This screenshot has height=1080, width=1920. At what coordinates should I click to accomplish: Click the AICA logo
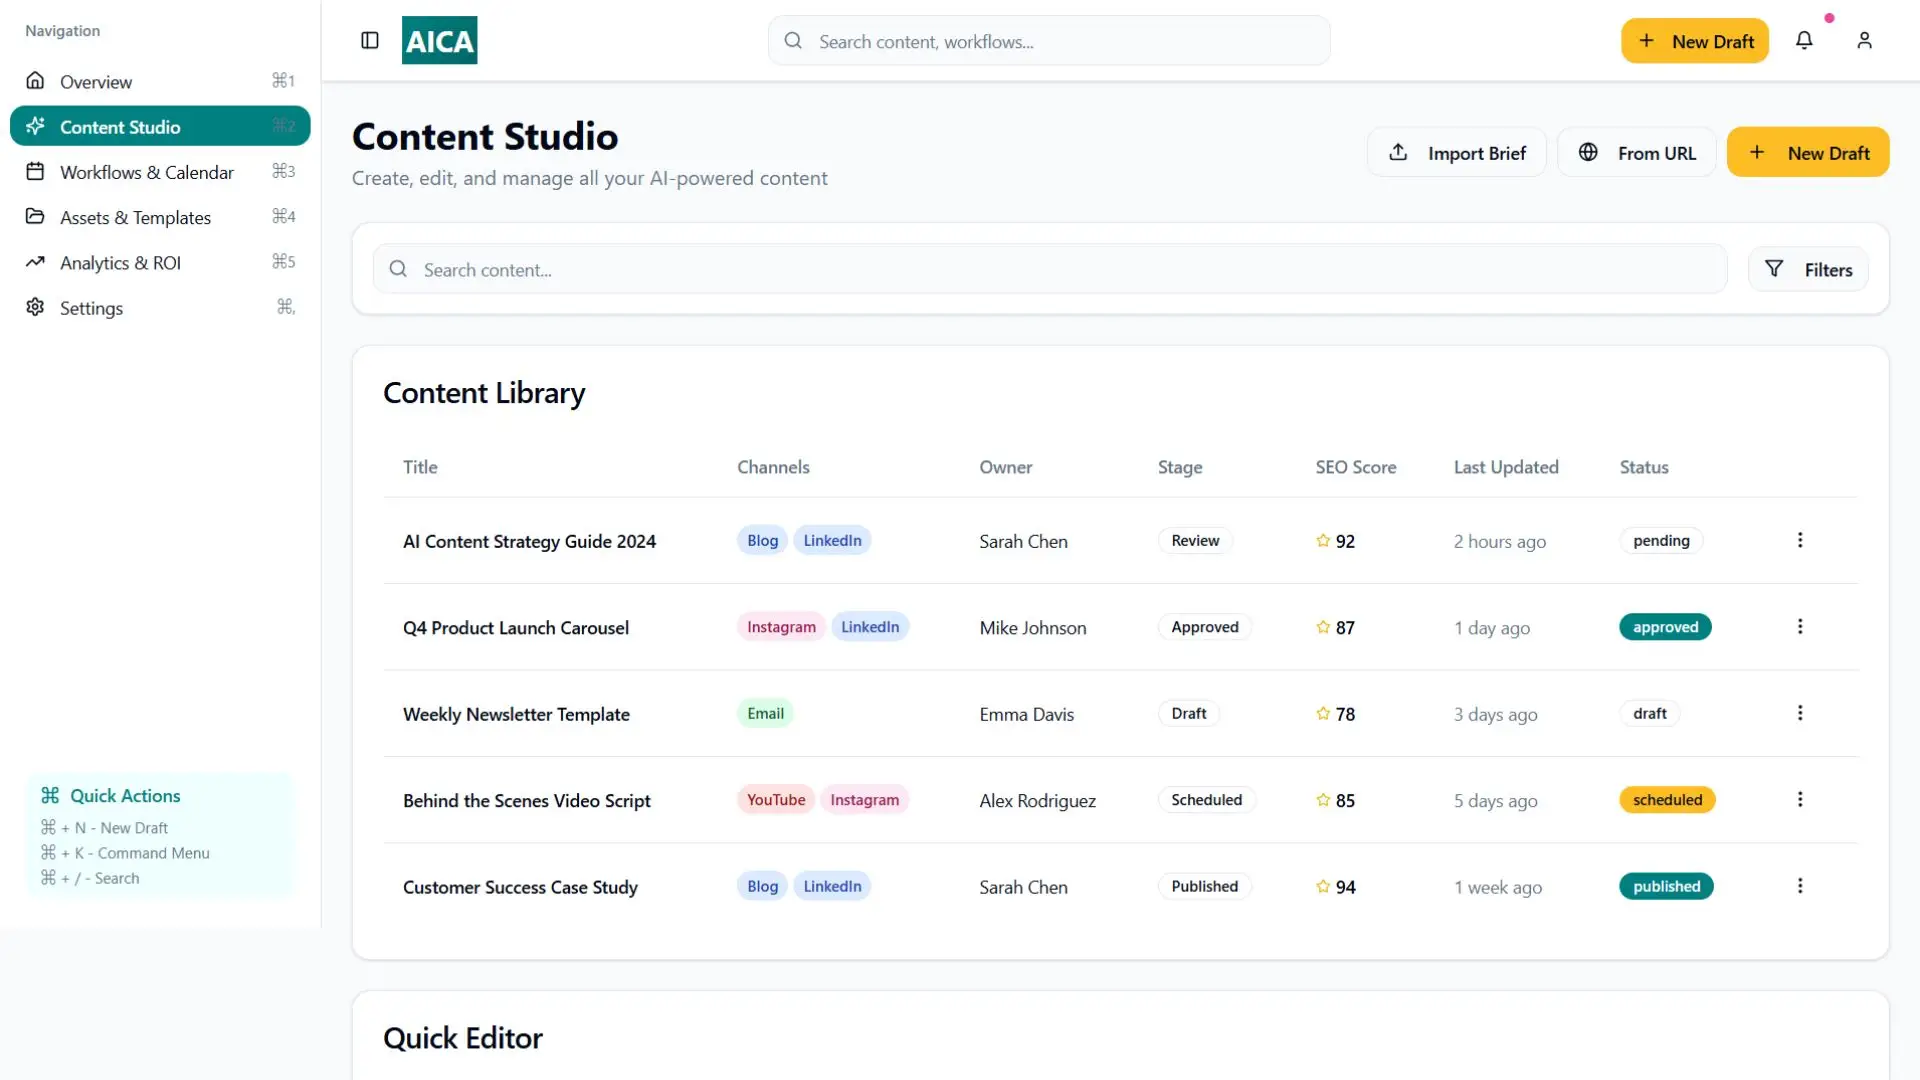(x=439, y=40)
